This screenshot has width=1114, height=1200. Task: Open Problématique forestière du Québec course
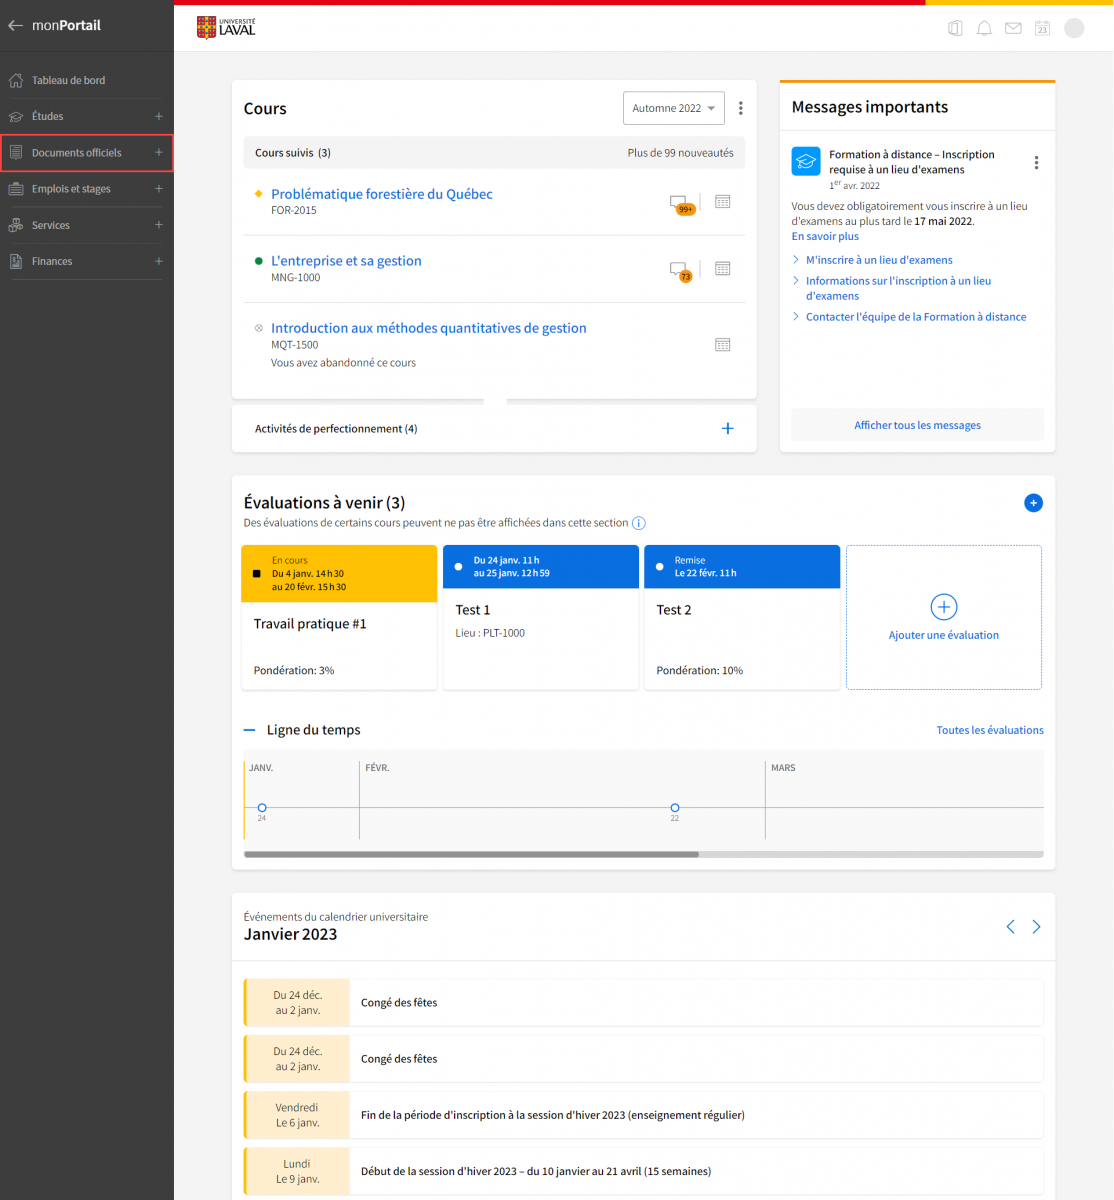(382, 194)
